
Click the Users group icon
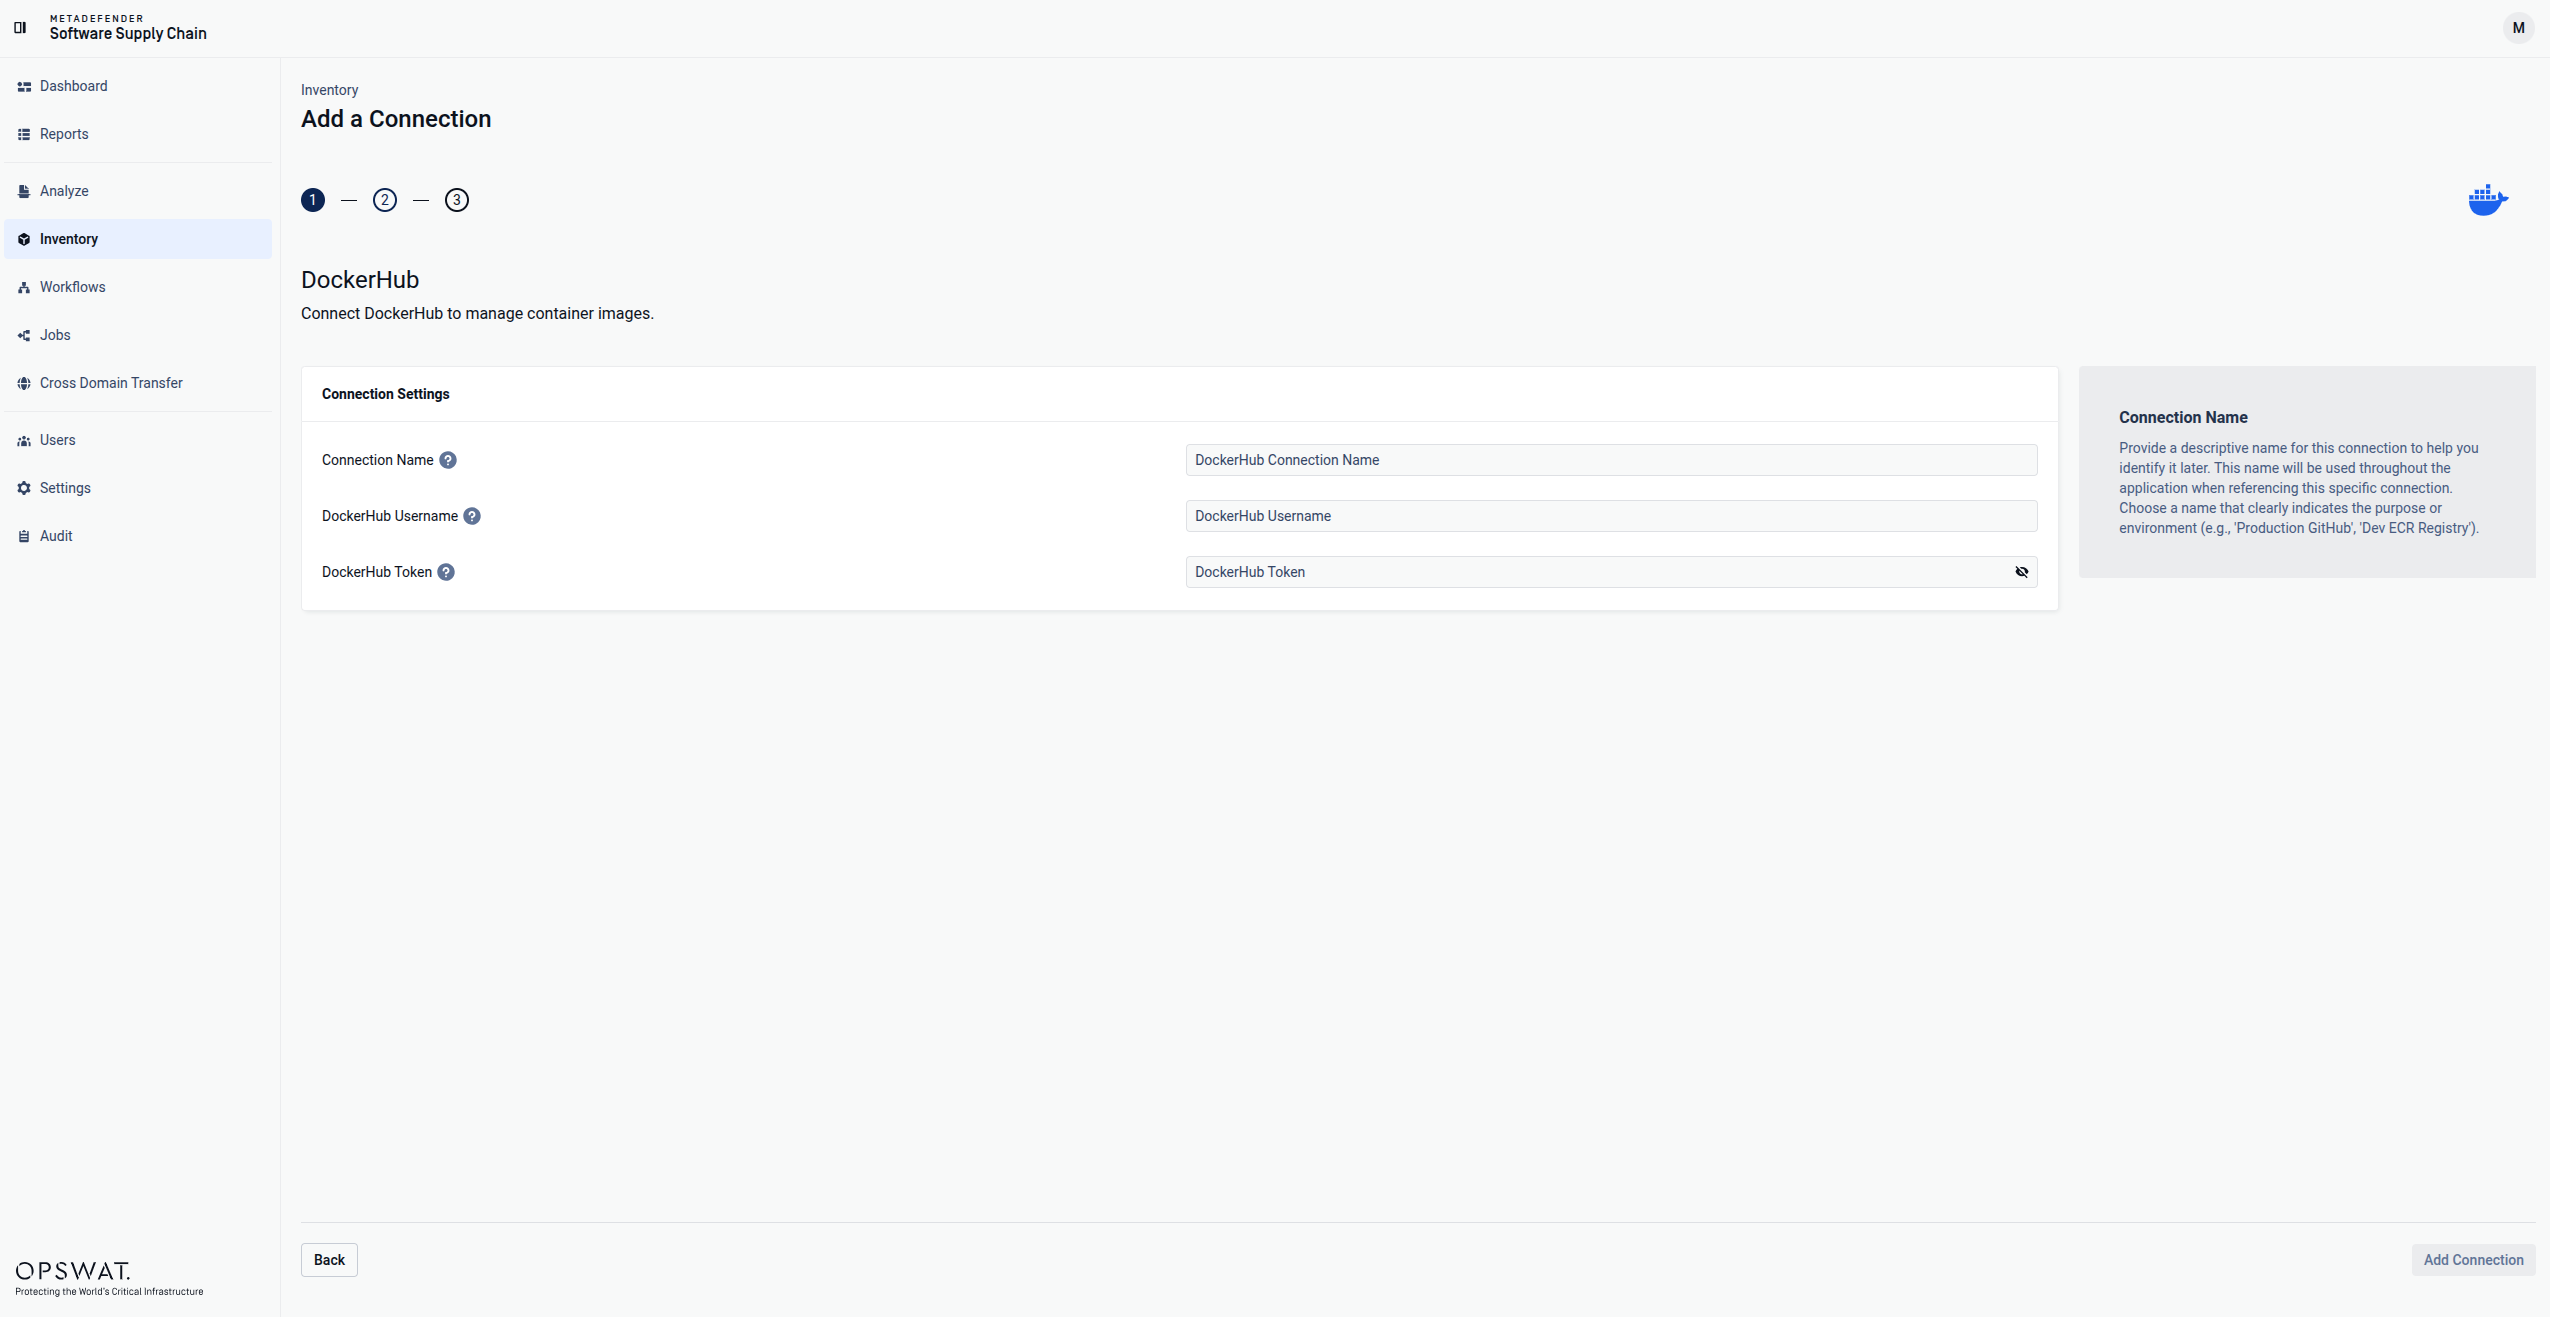click(24, 441)
